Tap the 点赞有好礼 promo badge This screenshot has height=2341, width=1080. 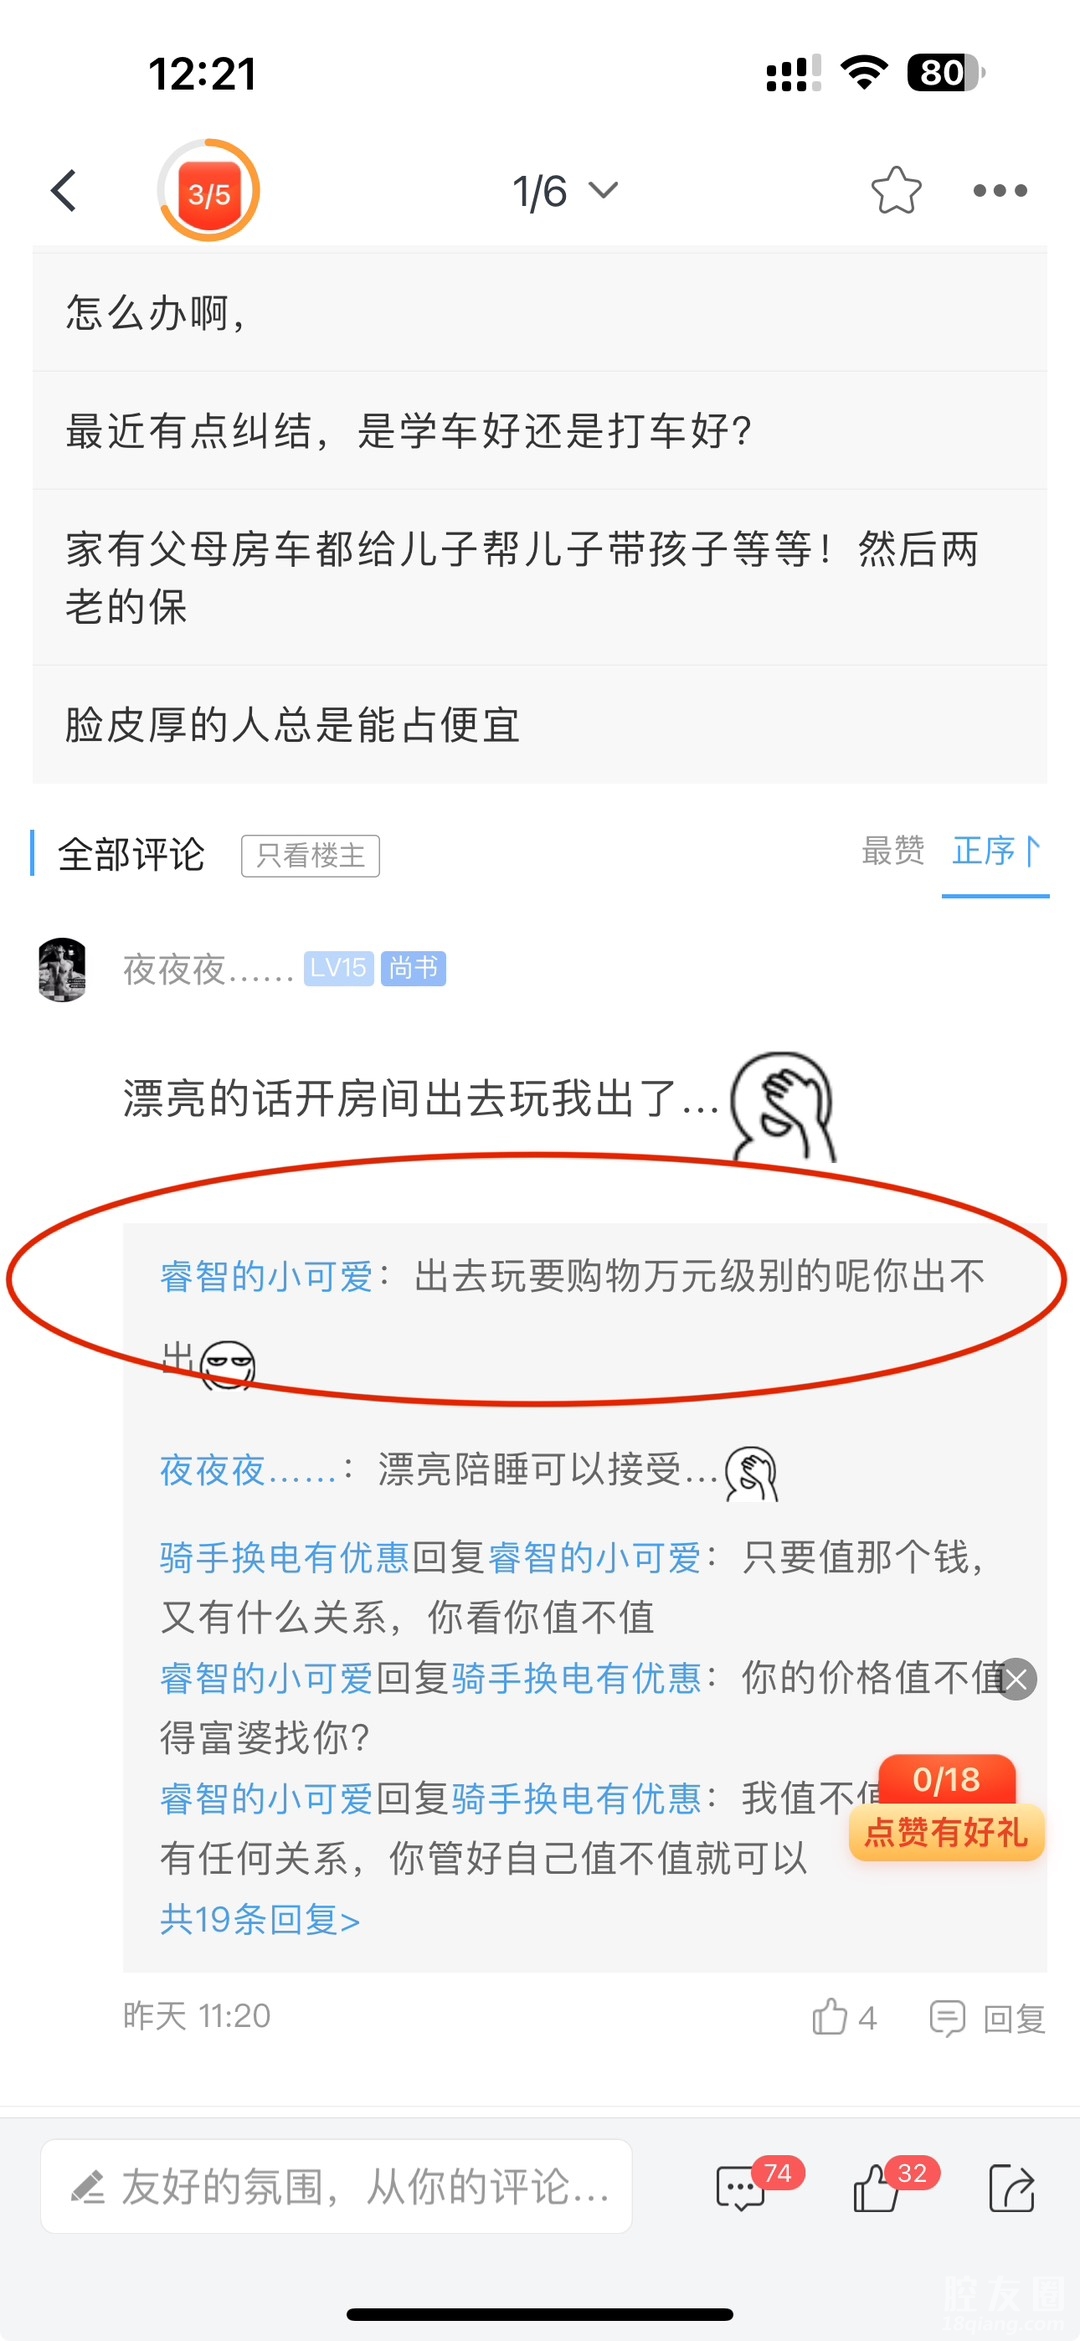(x=946, y=1810)
